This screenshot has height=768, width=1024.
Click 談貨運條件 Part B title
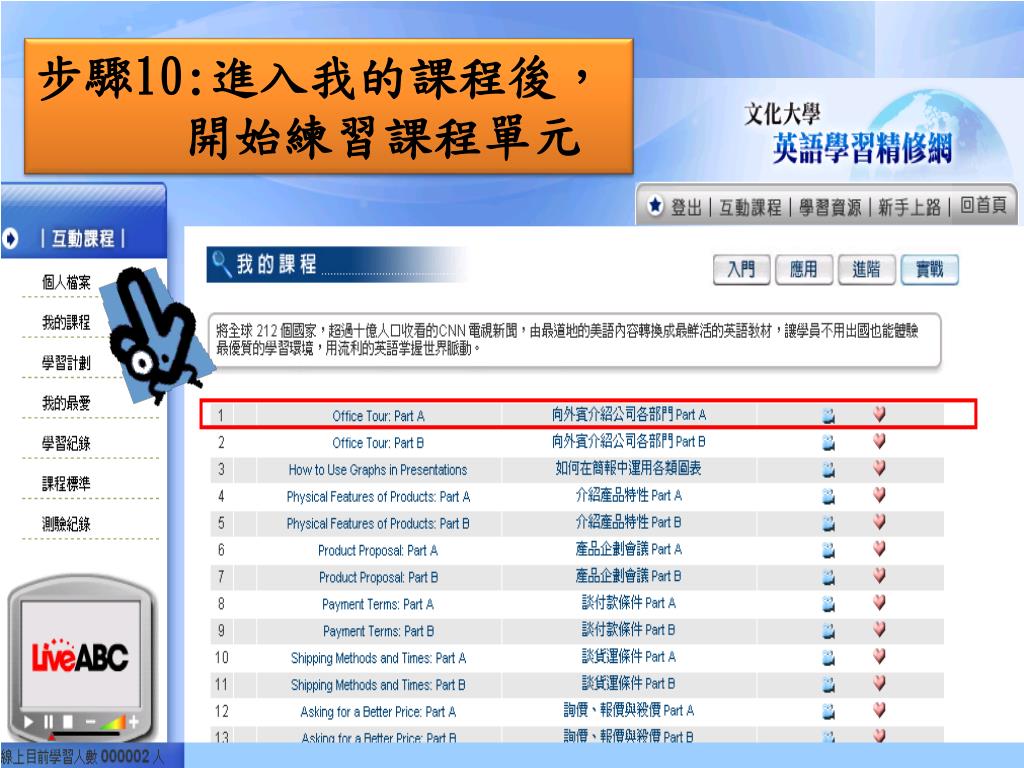point(628,683)
